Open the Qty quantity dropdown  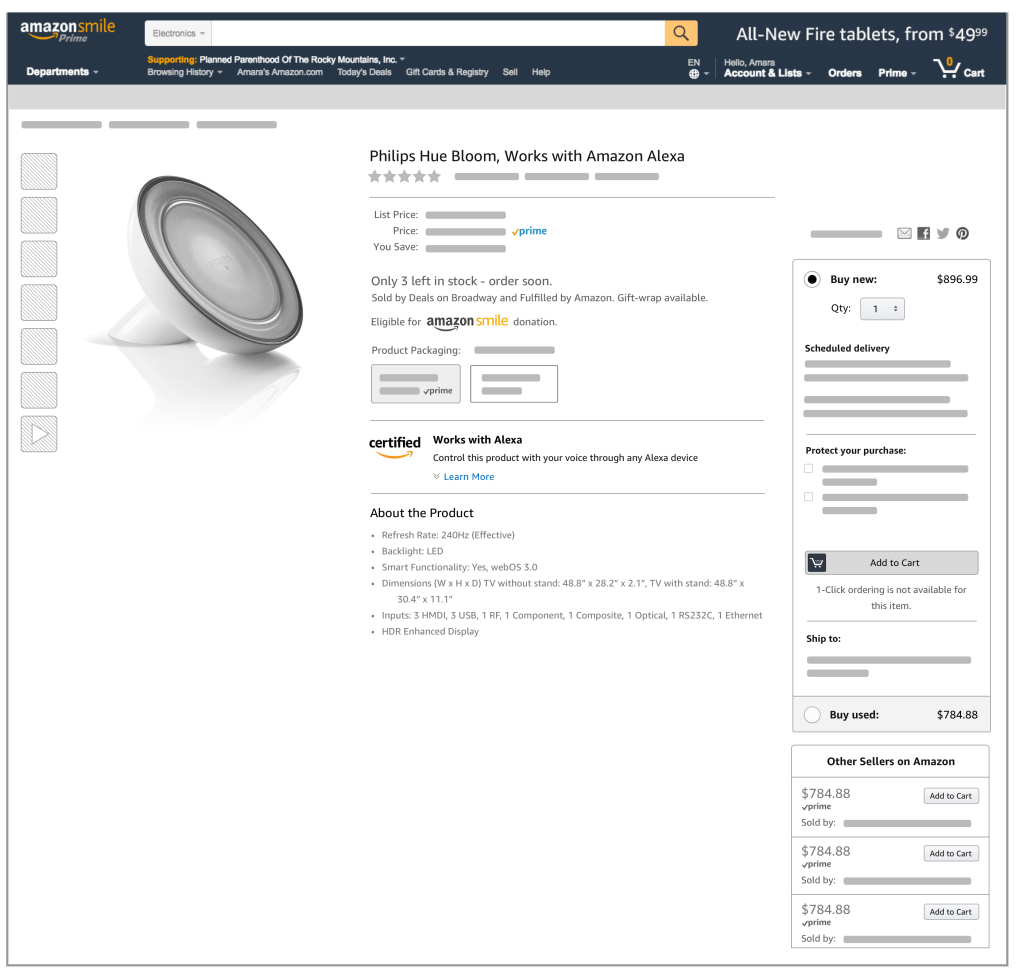pyautogui.click(x=883, y=309)
